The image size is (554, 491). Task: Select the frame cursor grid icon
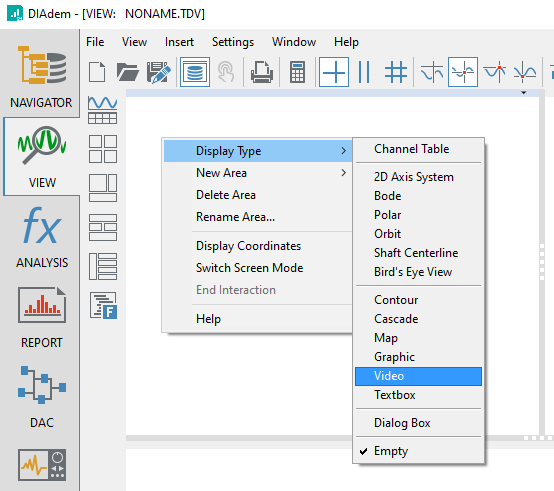[x=396, y=72]
